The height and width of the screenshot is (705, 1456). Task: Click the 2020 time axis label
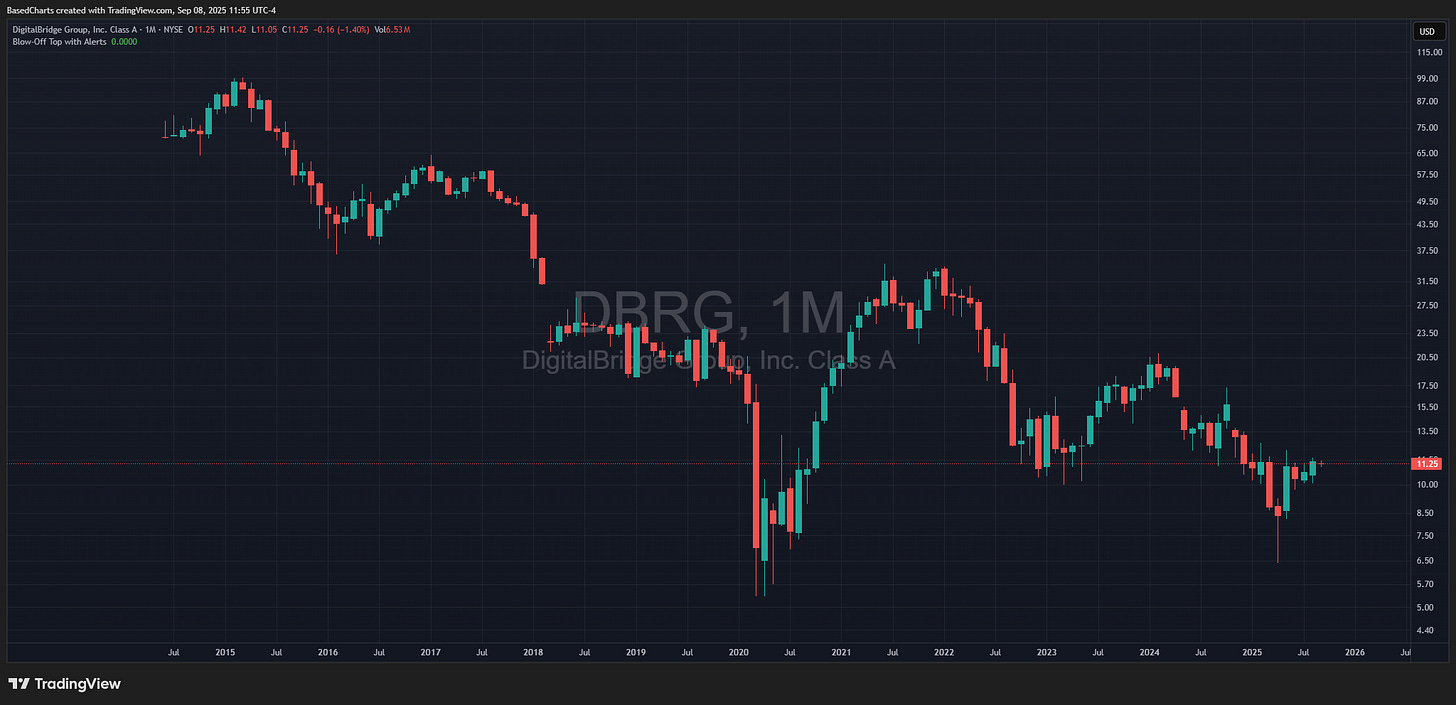(739, 652)
